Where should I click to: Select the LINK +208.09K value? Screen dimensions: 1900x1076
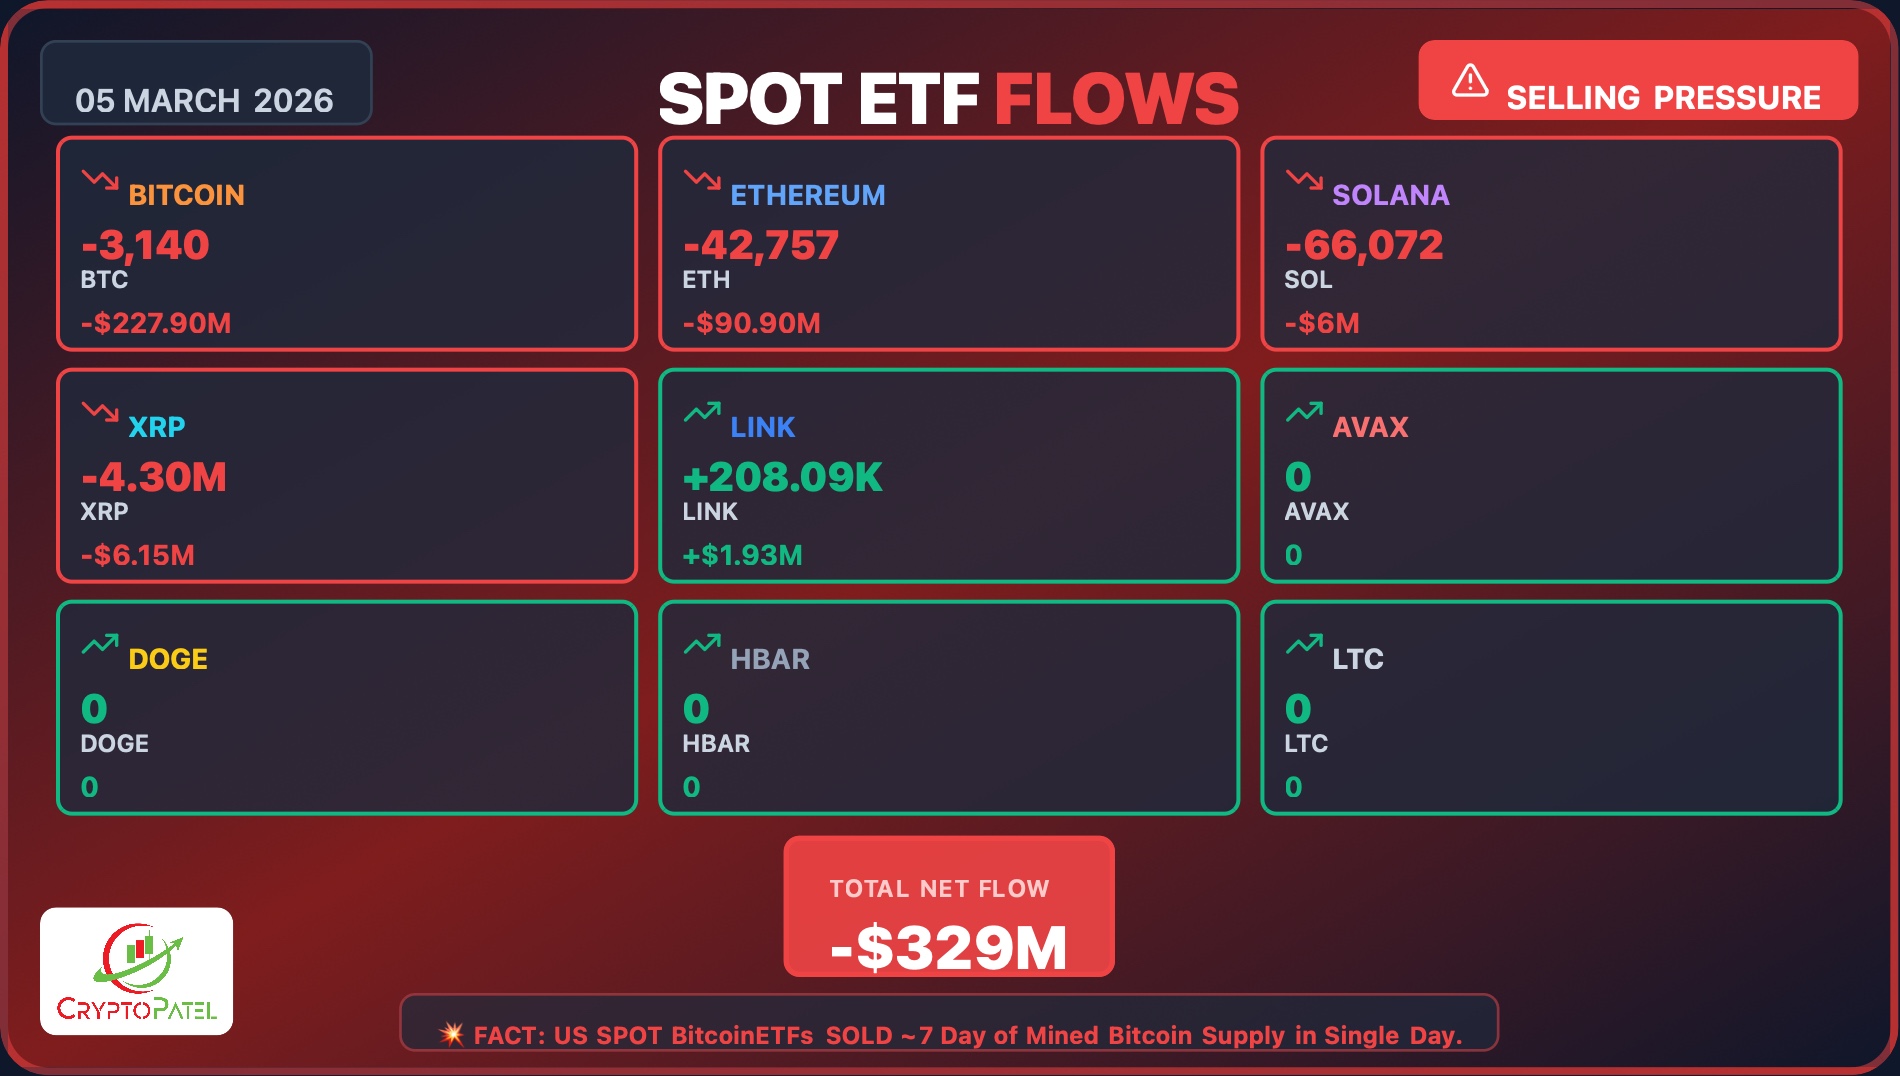click(x=783, y=478)
